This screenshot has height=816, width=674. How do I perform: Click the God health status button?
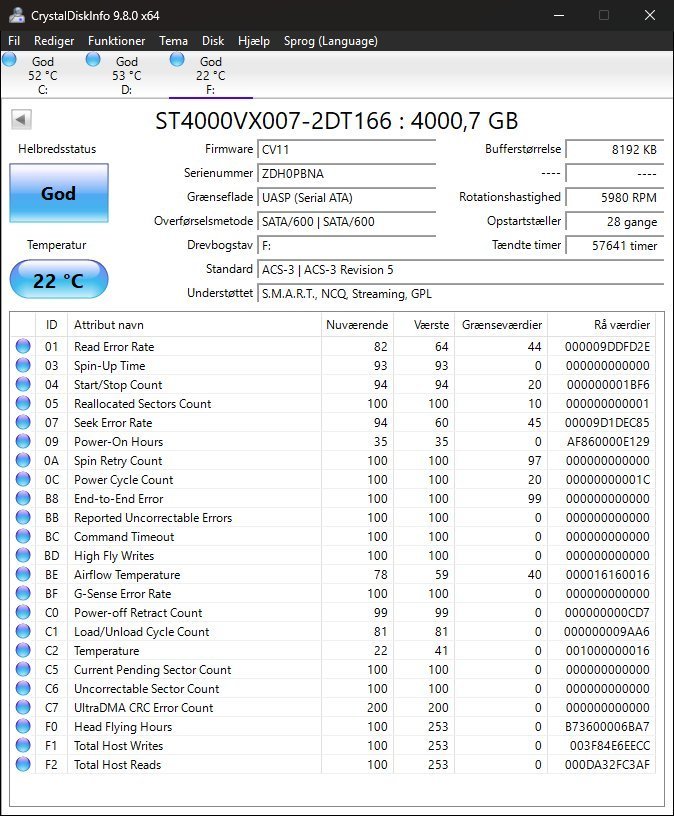coord(58,193)
